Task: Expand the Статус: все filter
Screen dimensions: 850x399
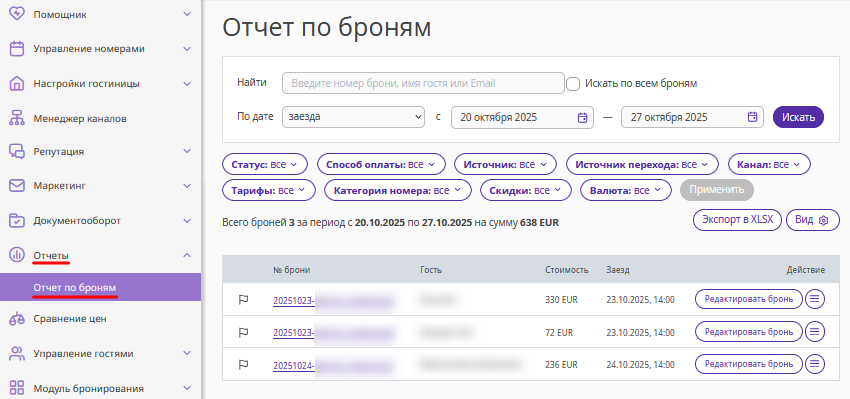Action: (x=265, y=164)
